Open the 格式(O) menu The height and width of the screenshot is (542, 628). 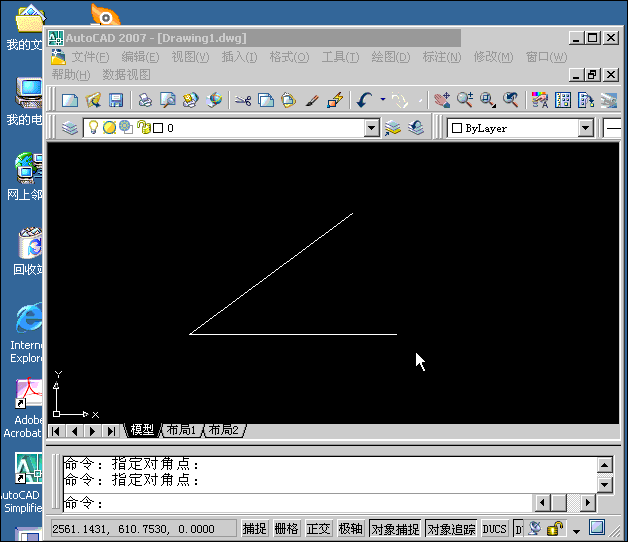click(289, 57)
